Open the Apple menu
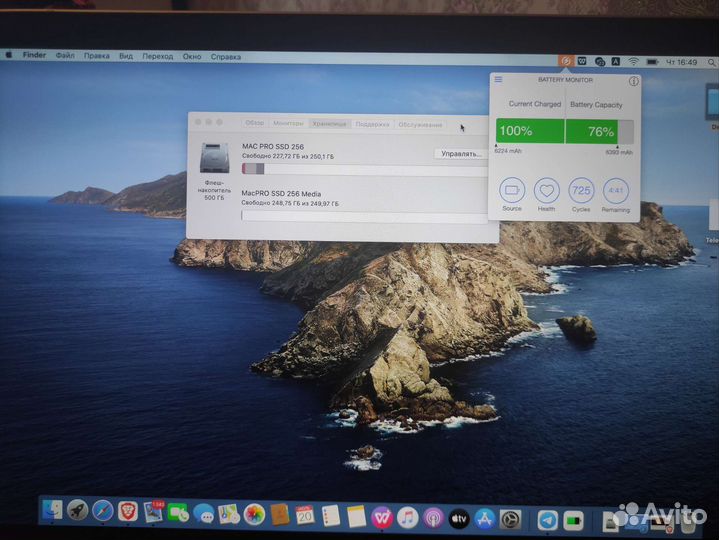The height and width of the screenshot is (540, 719). click(x=9, y=55)
